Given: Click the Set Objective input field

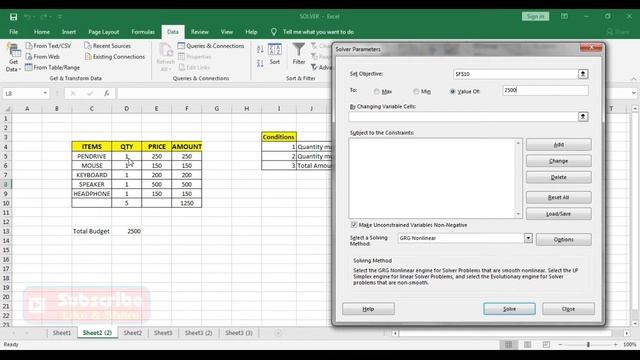Looking at the screenshot, I should 516,74.
